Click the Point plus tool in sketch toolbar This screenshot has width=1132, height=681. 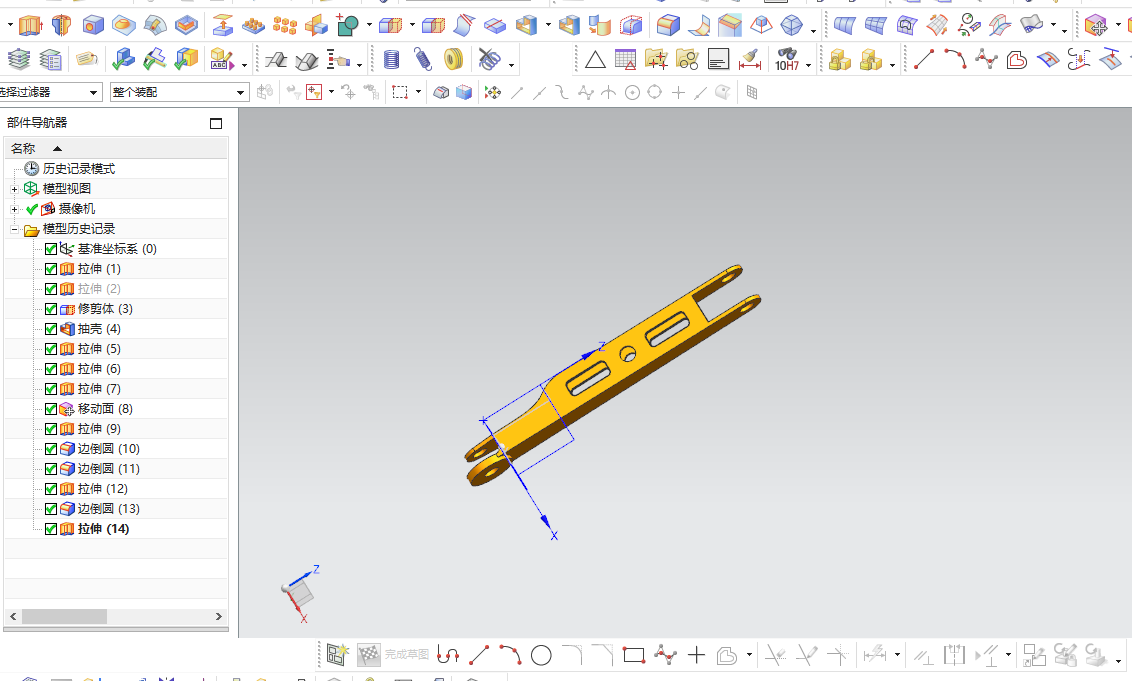point(696,655)
